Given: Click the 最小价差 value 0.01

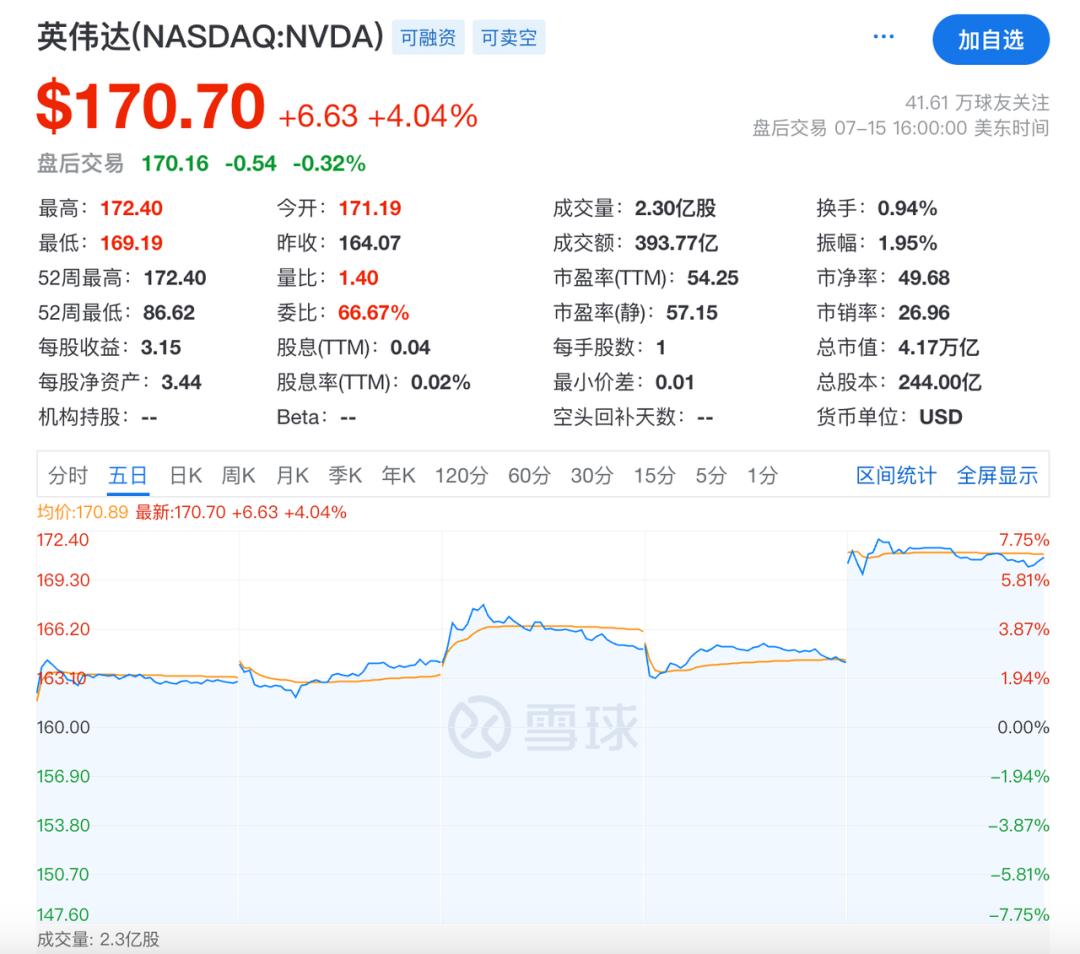Looking at the screenshot, I should 675,382.
